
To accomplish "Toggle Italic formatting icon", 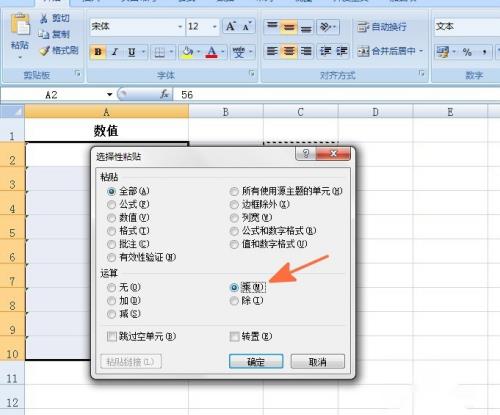I will click(x=115, y=52).
